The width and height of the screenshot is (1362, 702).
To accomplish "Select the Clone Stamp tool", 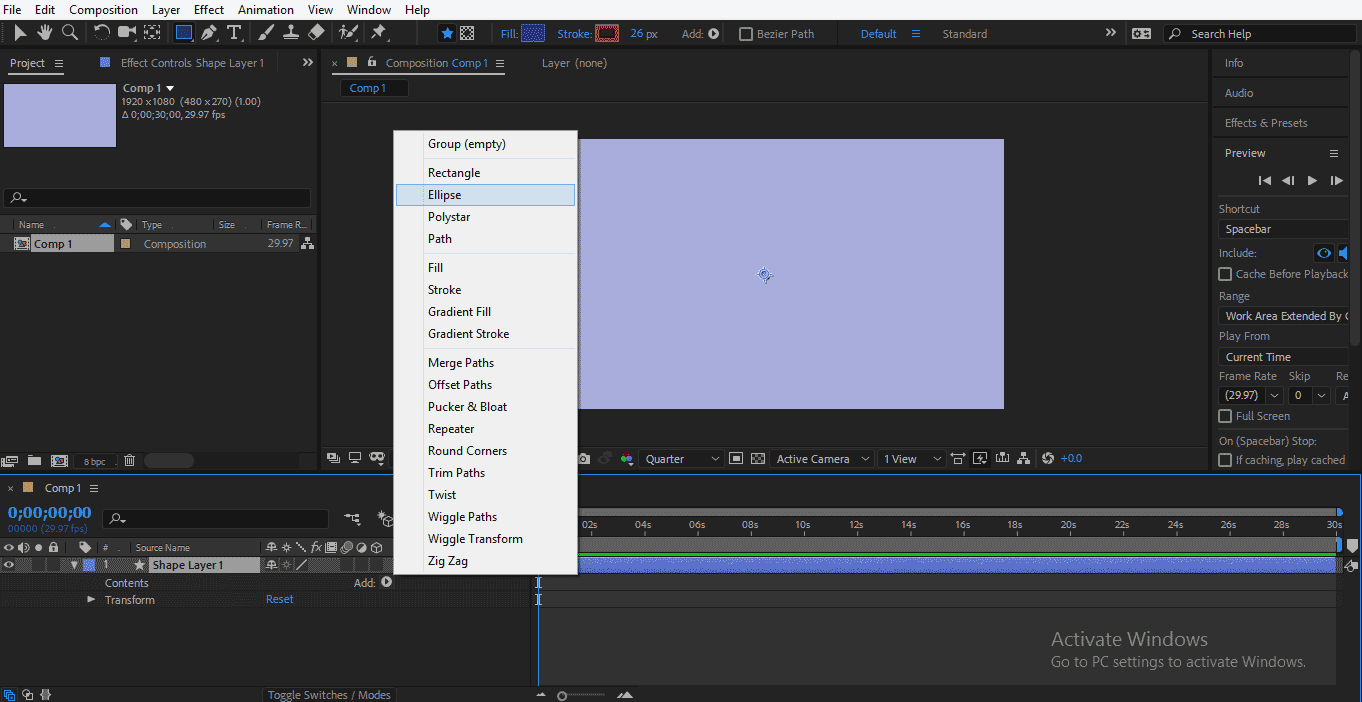I will pos(291,33).
